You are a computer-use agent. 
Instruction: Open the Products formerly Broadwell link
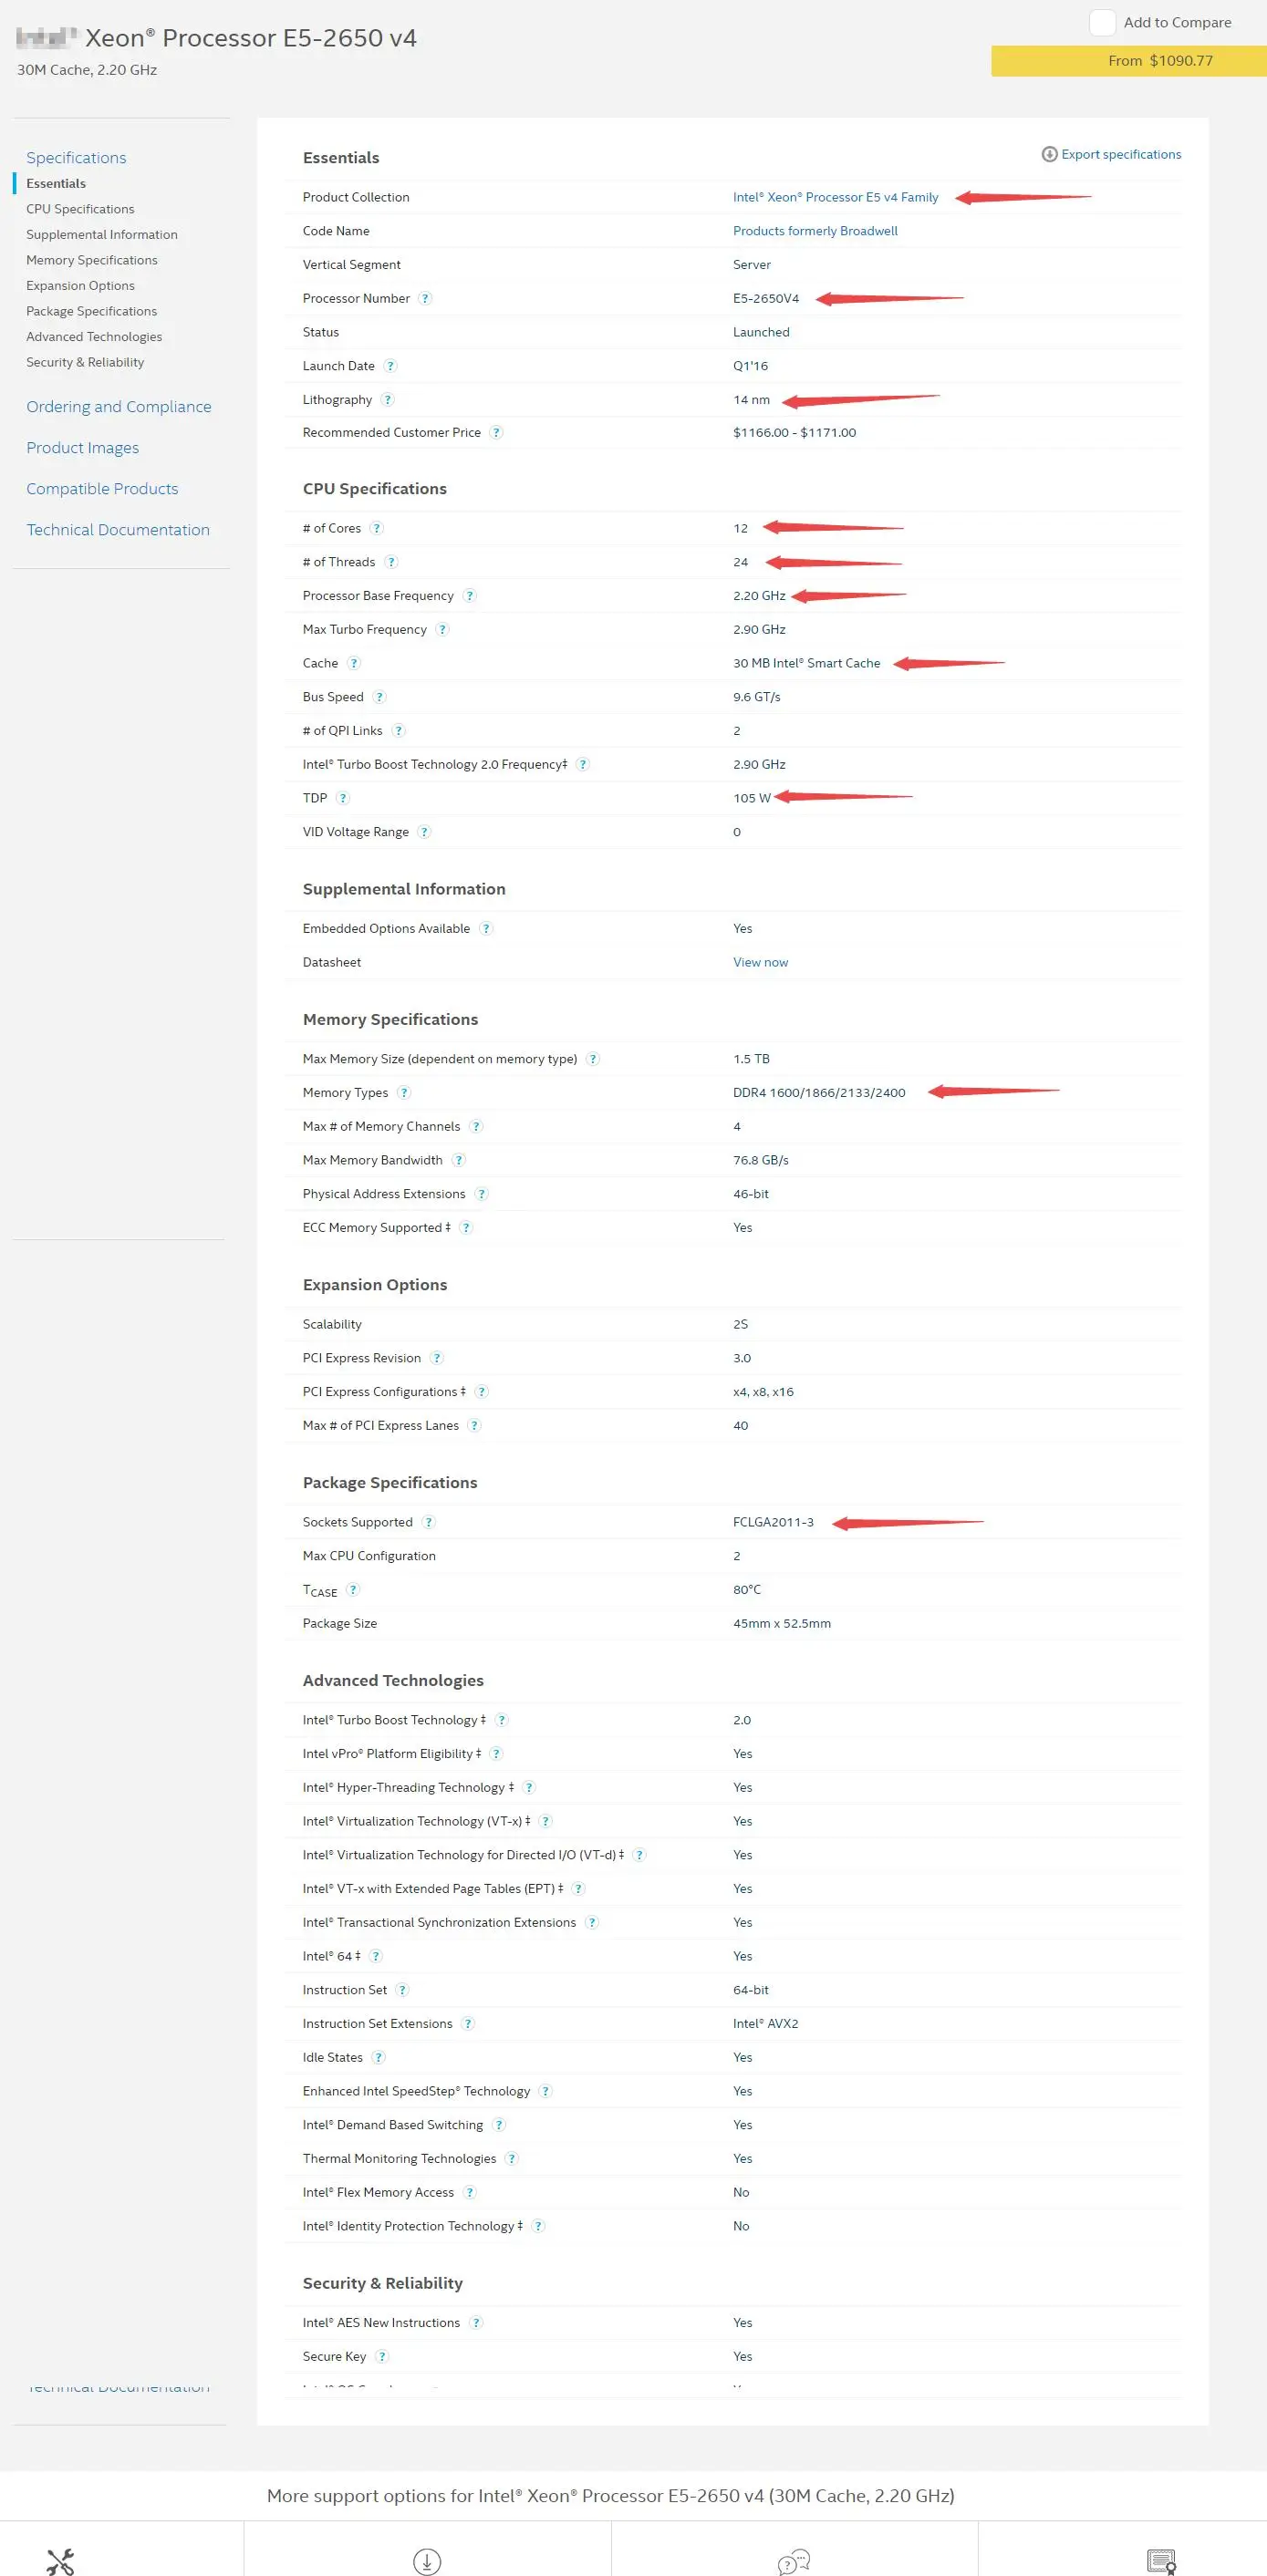pos(815,231)
